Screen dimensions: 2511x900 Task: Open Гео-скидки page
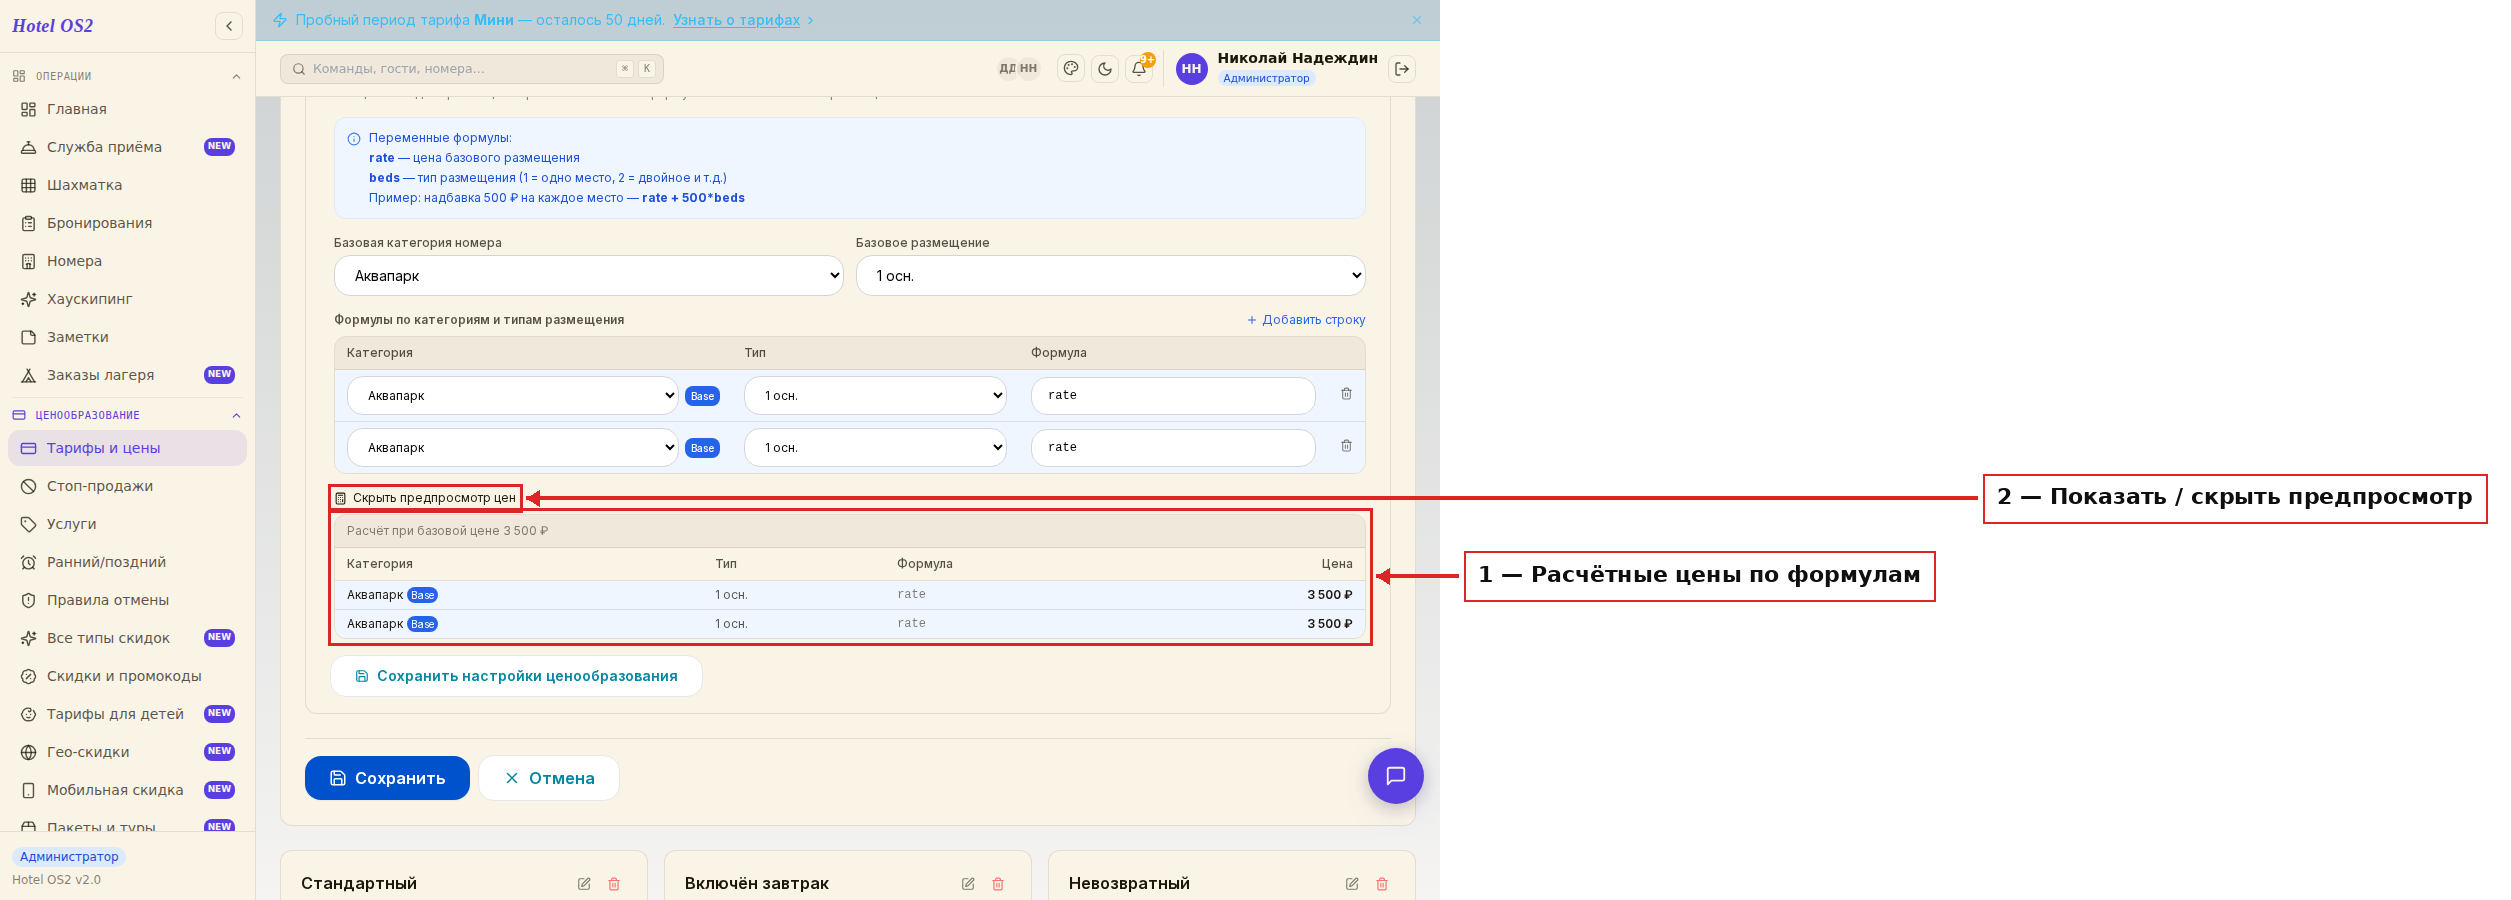click(127, 752)
